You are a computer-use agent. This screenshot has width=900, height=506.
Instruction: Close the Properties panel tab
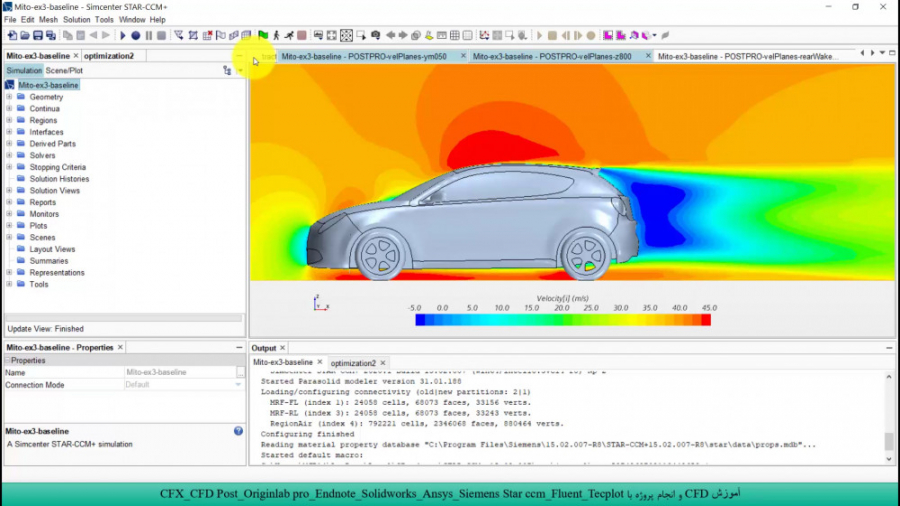click(120, 348)
